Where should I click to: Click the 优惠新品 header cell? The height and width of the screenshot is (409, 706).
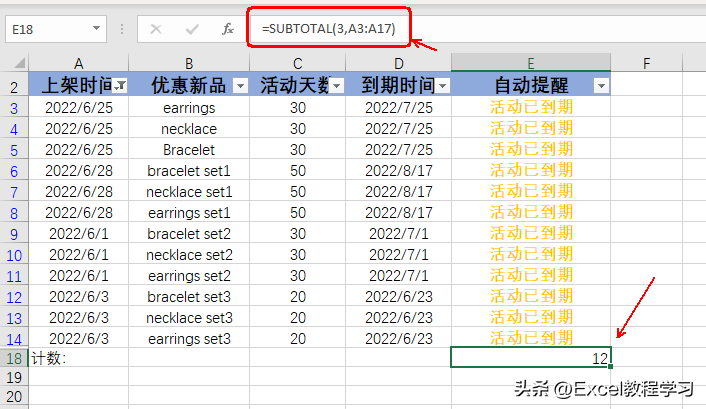(189, 85)
